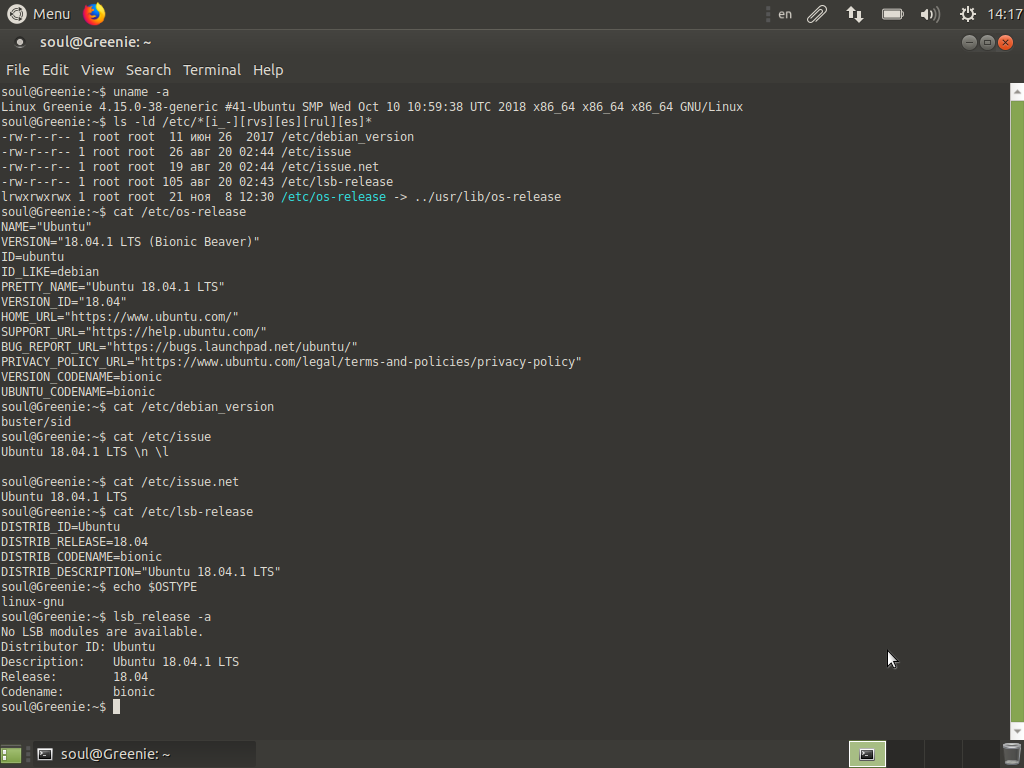Click the 'VERSION="18.04.1 LTS (Bionic Beaver)"' line
This screenshot has width=1024, height=768.
[x=130, y=242]
